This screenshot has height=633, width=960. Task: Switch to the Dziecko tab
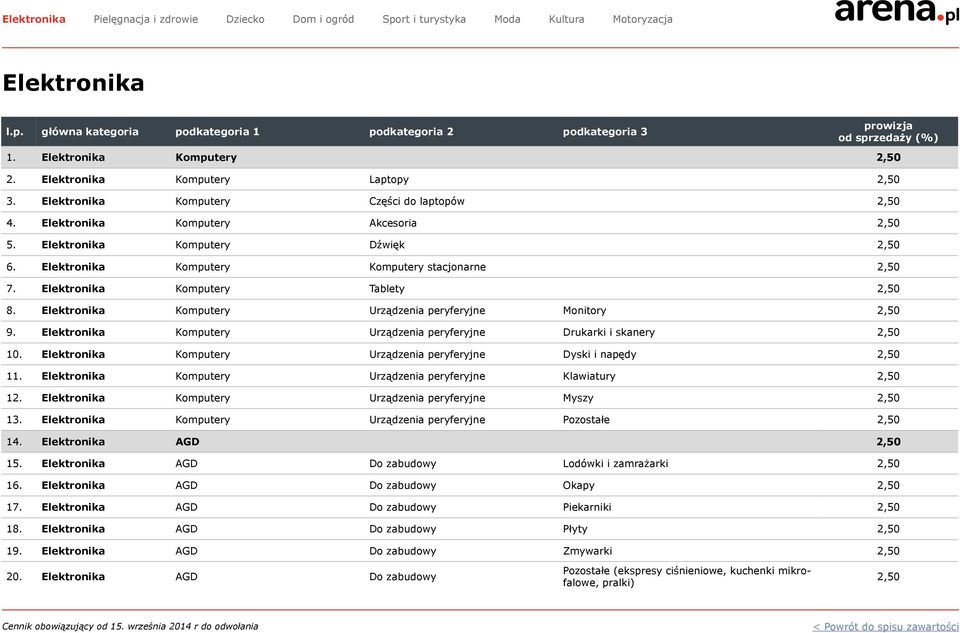click(245, 19)
